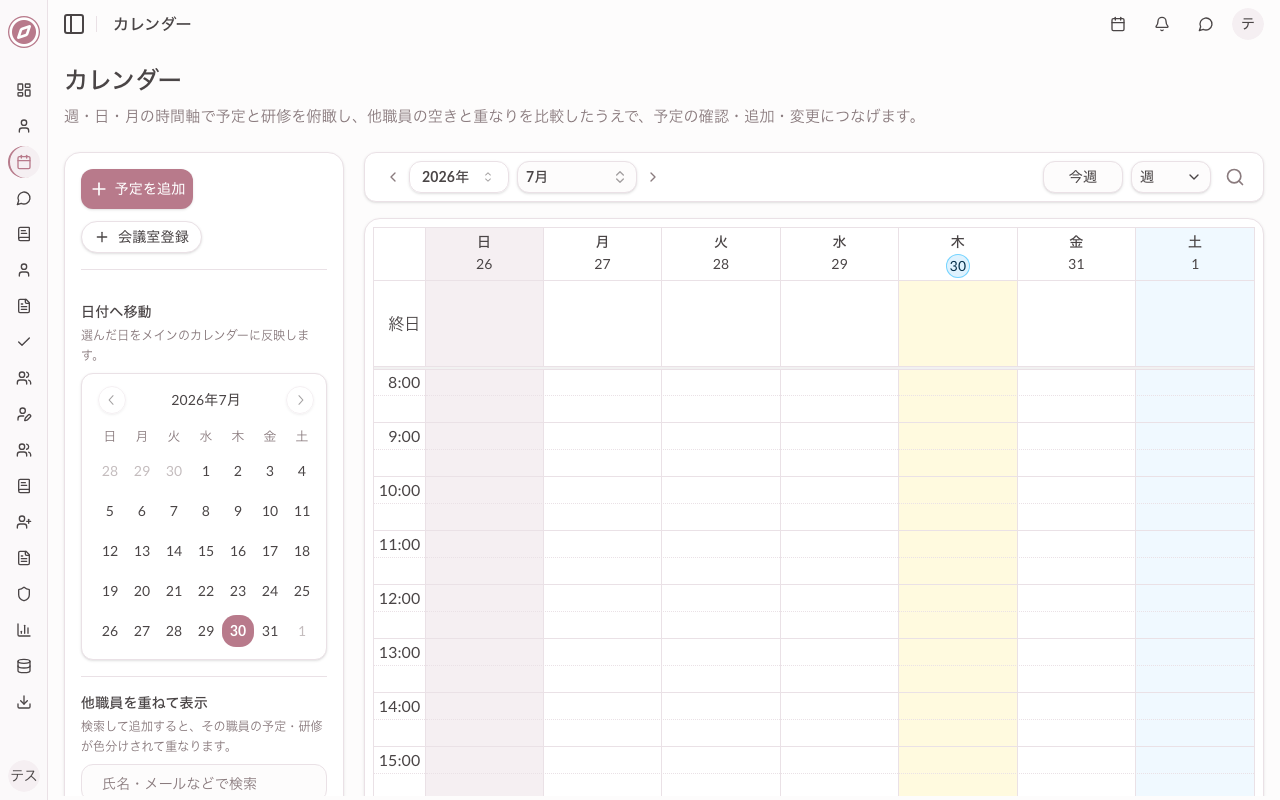Open notifications bell icon

tap(1162, 24)
